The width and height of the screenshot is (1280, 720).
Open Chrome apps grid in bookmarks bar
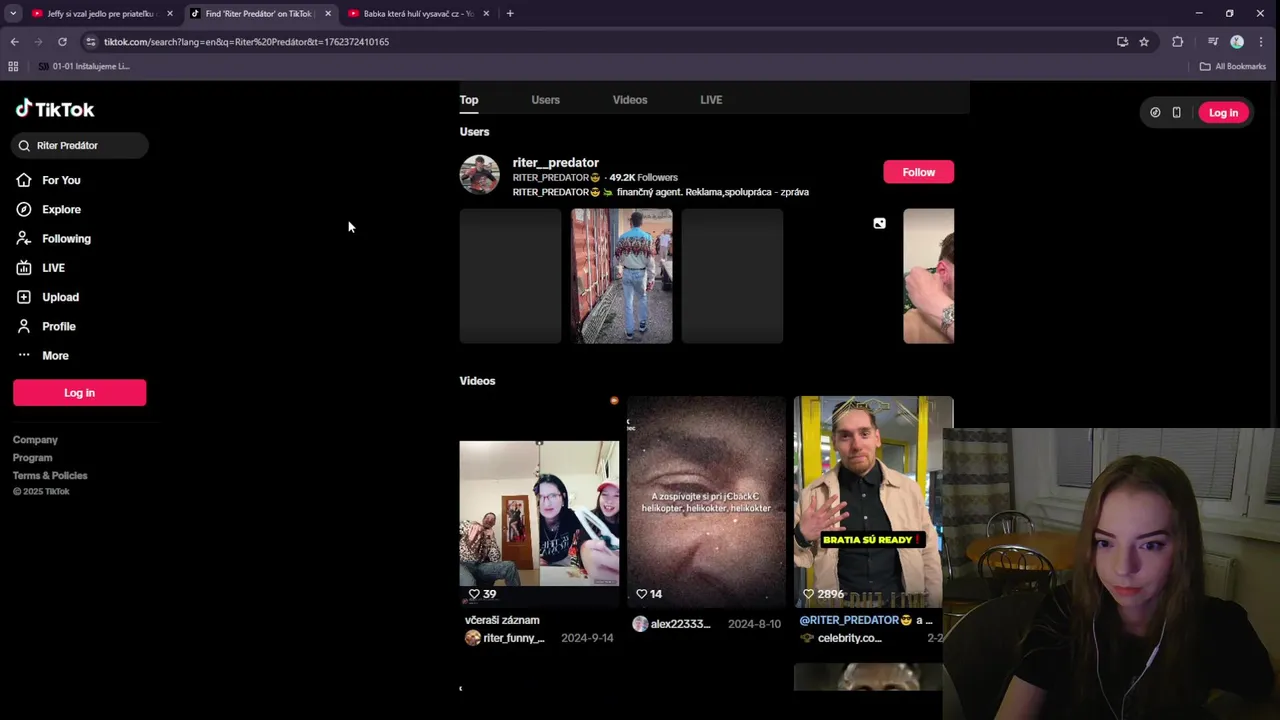13,66
